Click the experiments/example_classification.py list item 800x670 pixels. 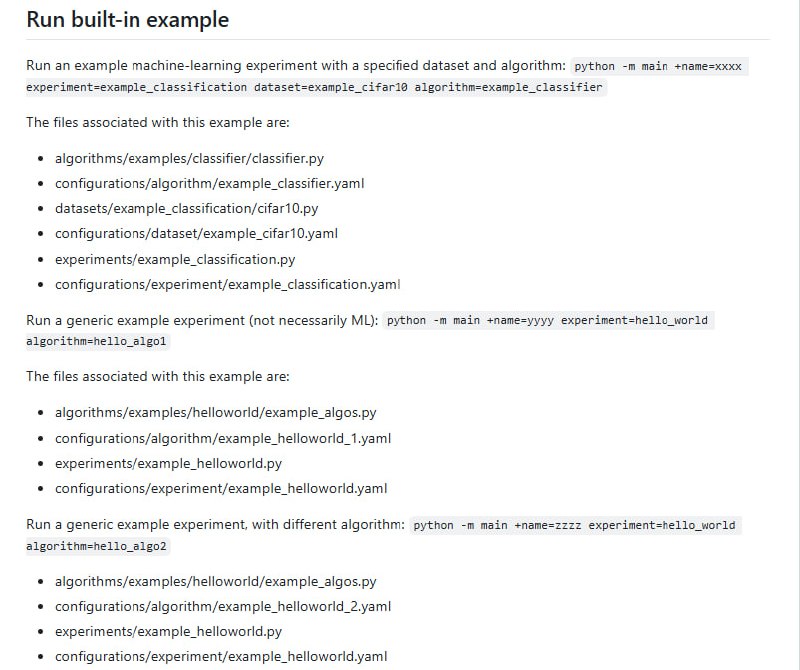point(175,259)
